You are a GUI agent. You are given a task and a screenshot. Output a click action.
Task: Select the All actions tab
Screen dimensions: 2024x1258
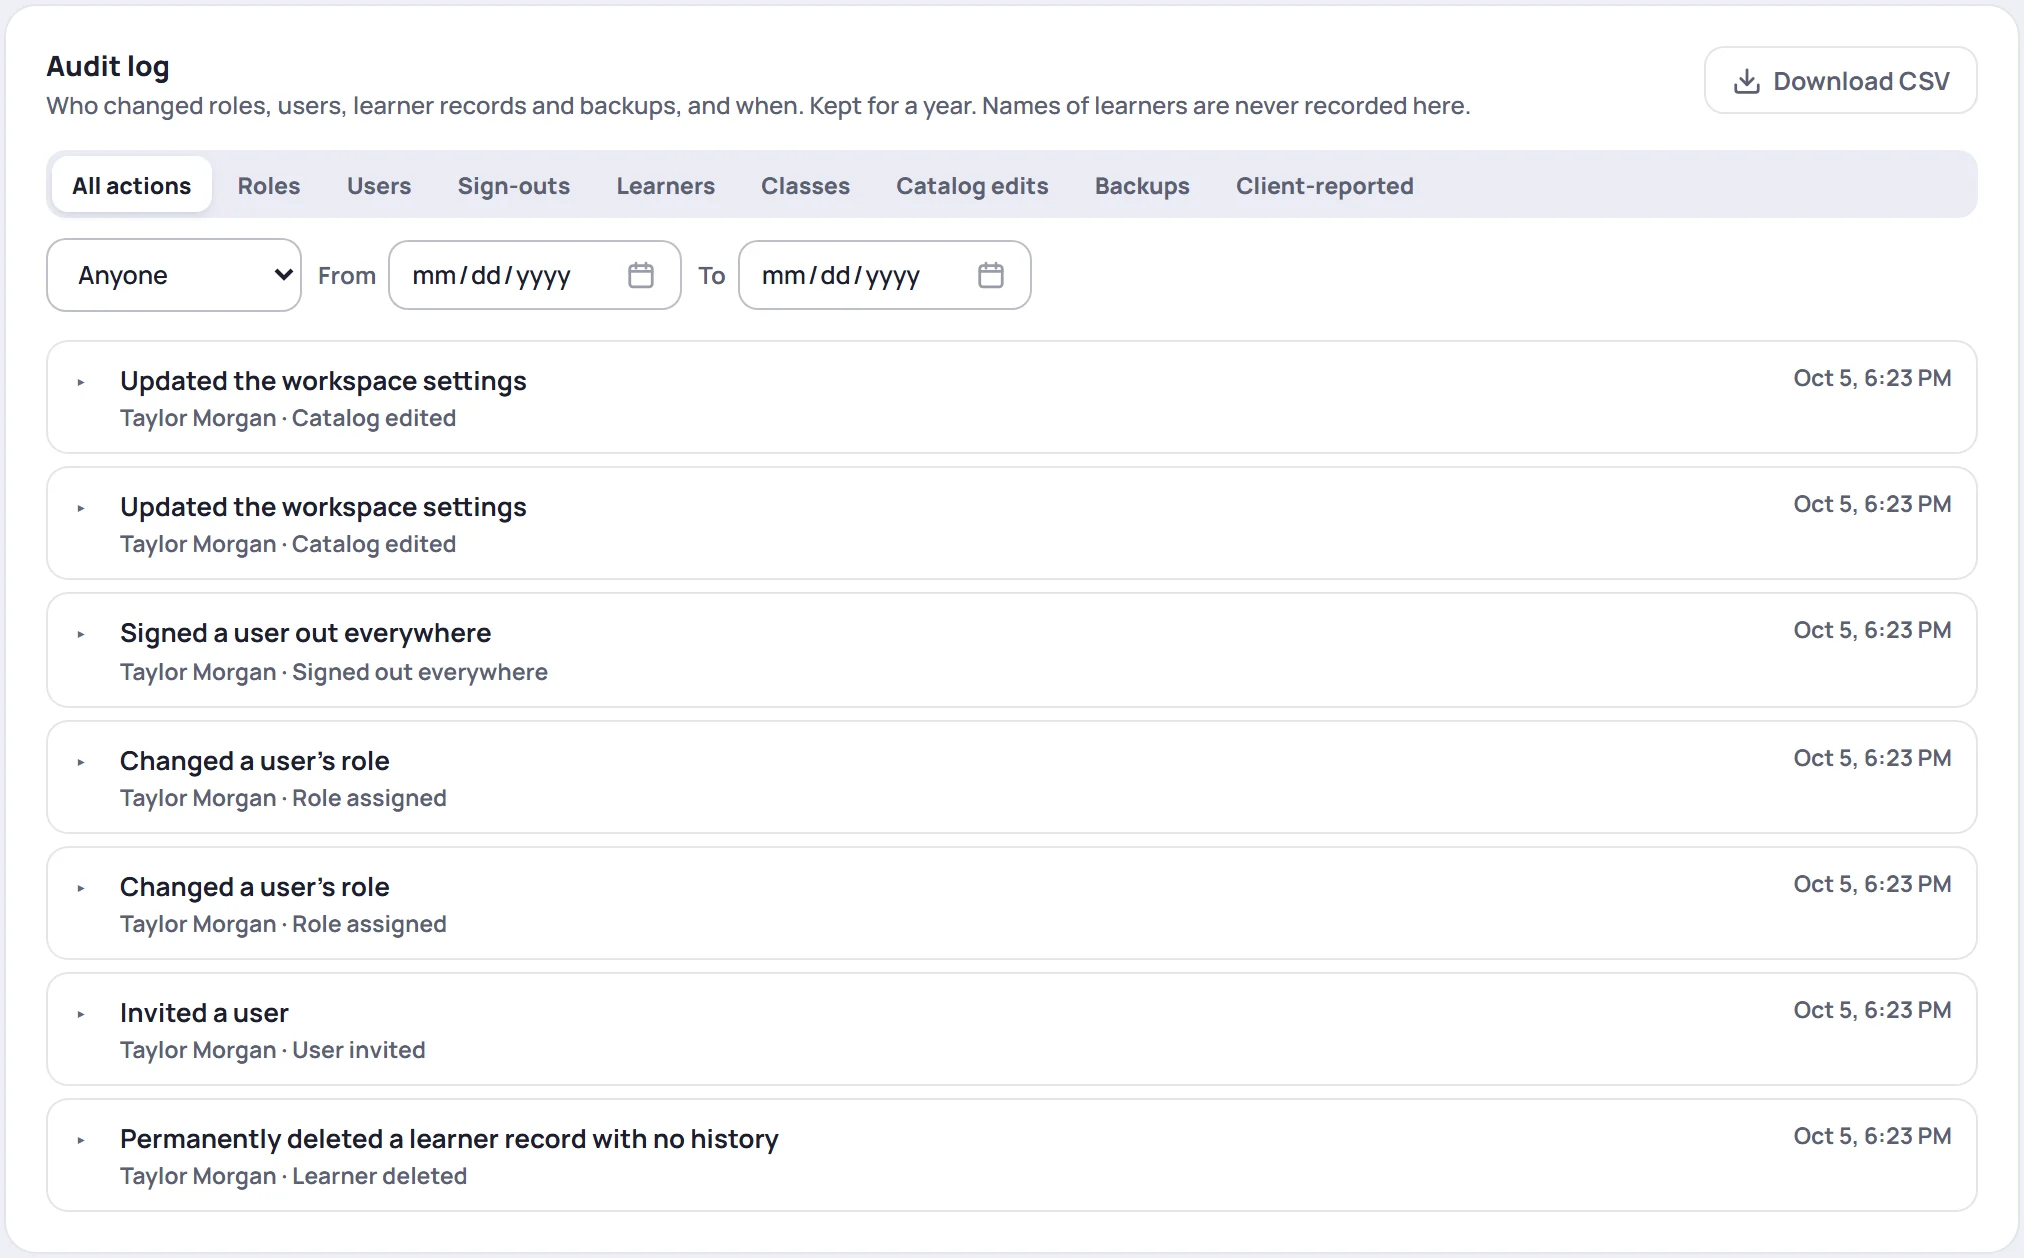click(x=131, y=185)
